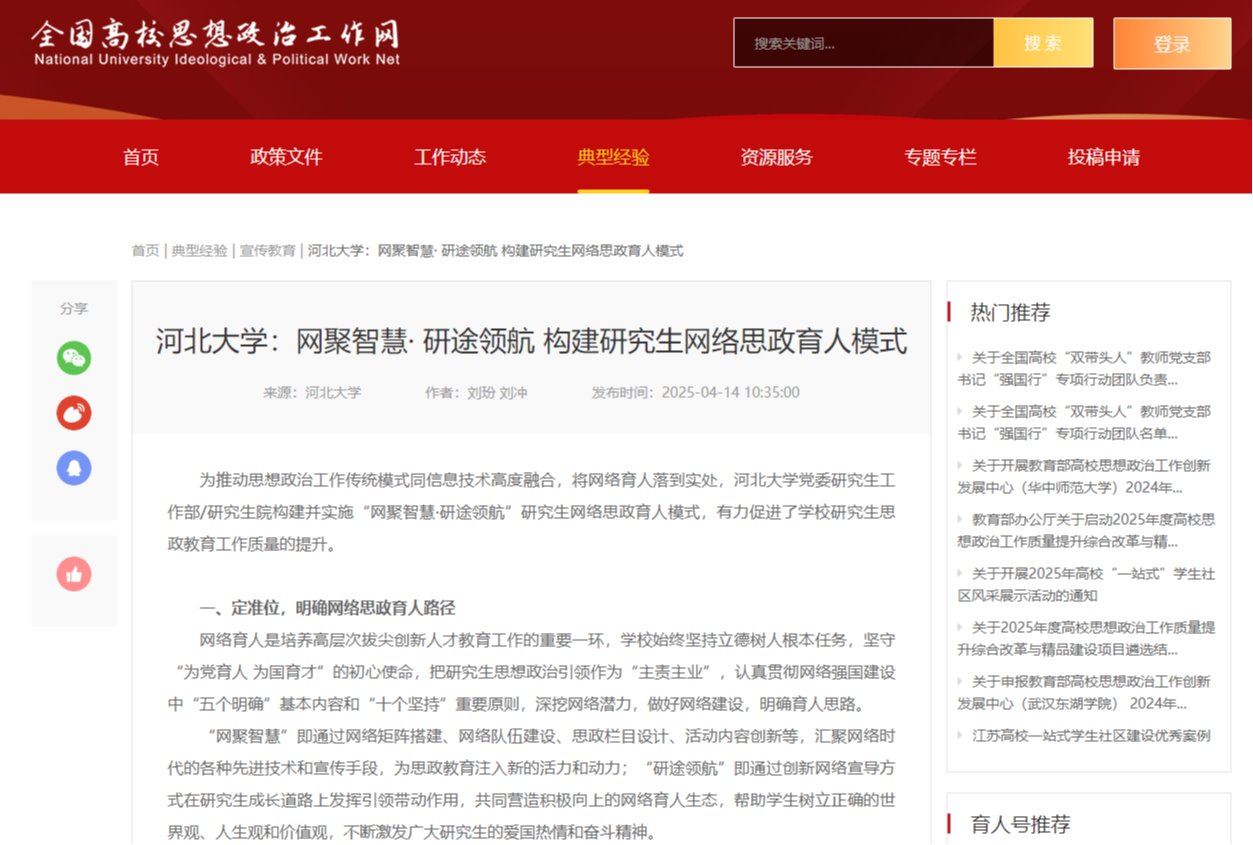Go to 工作动态 section

450,157
